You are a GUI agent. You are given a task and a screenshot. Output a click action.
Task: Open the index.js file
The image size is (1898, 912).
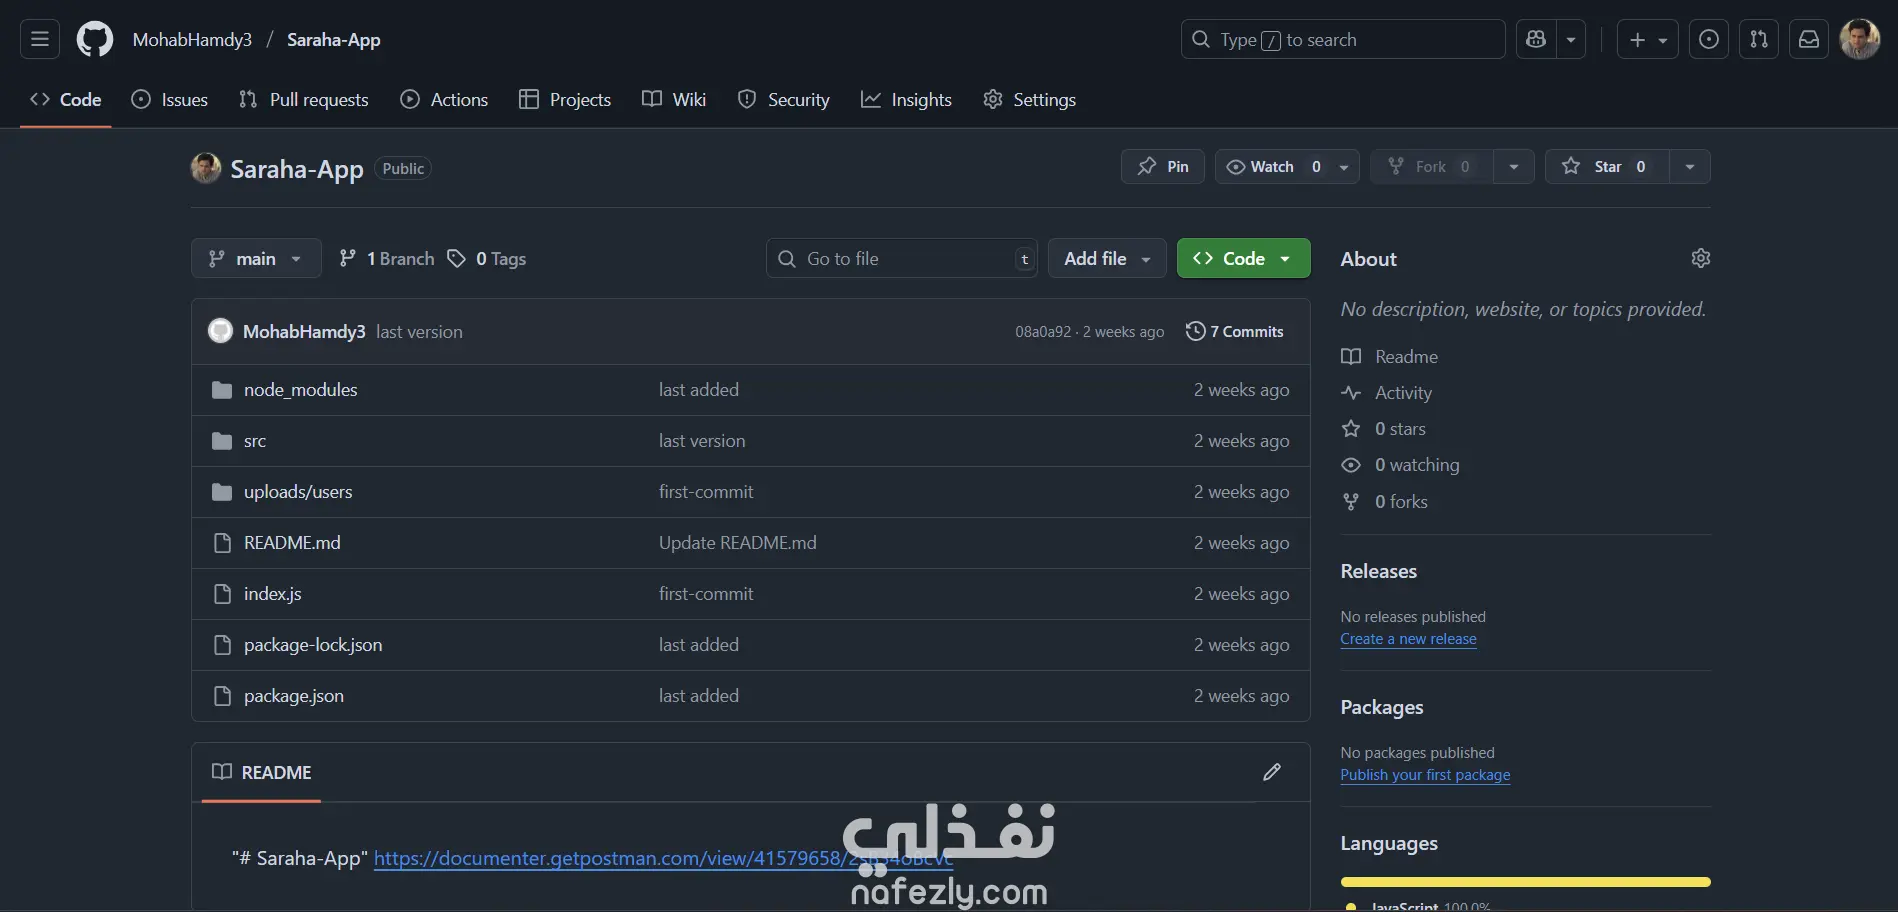(x=273, y=594)
